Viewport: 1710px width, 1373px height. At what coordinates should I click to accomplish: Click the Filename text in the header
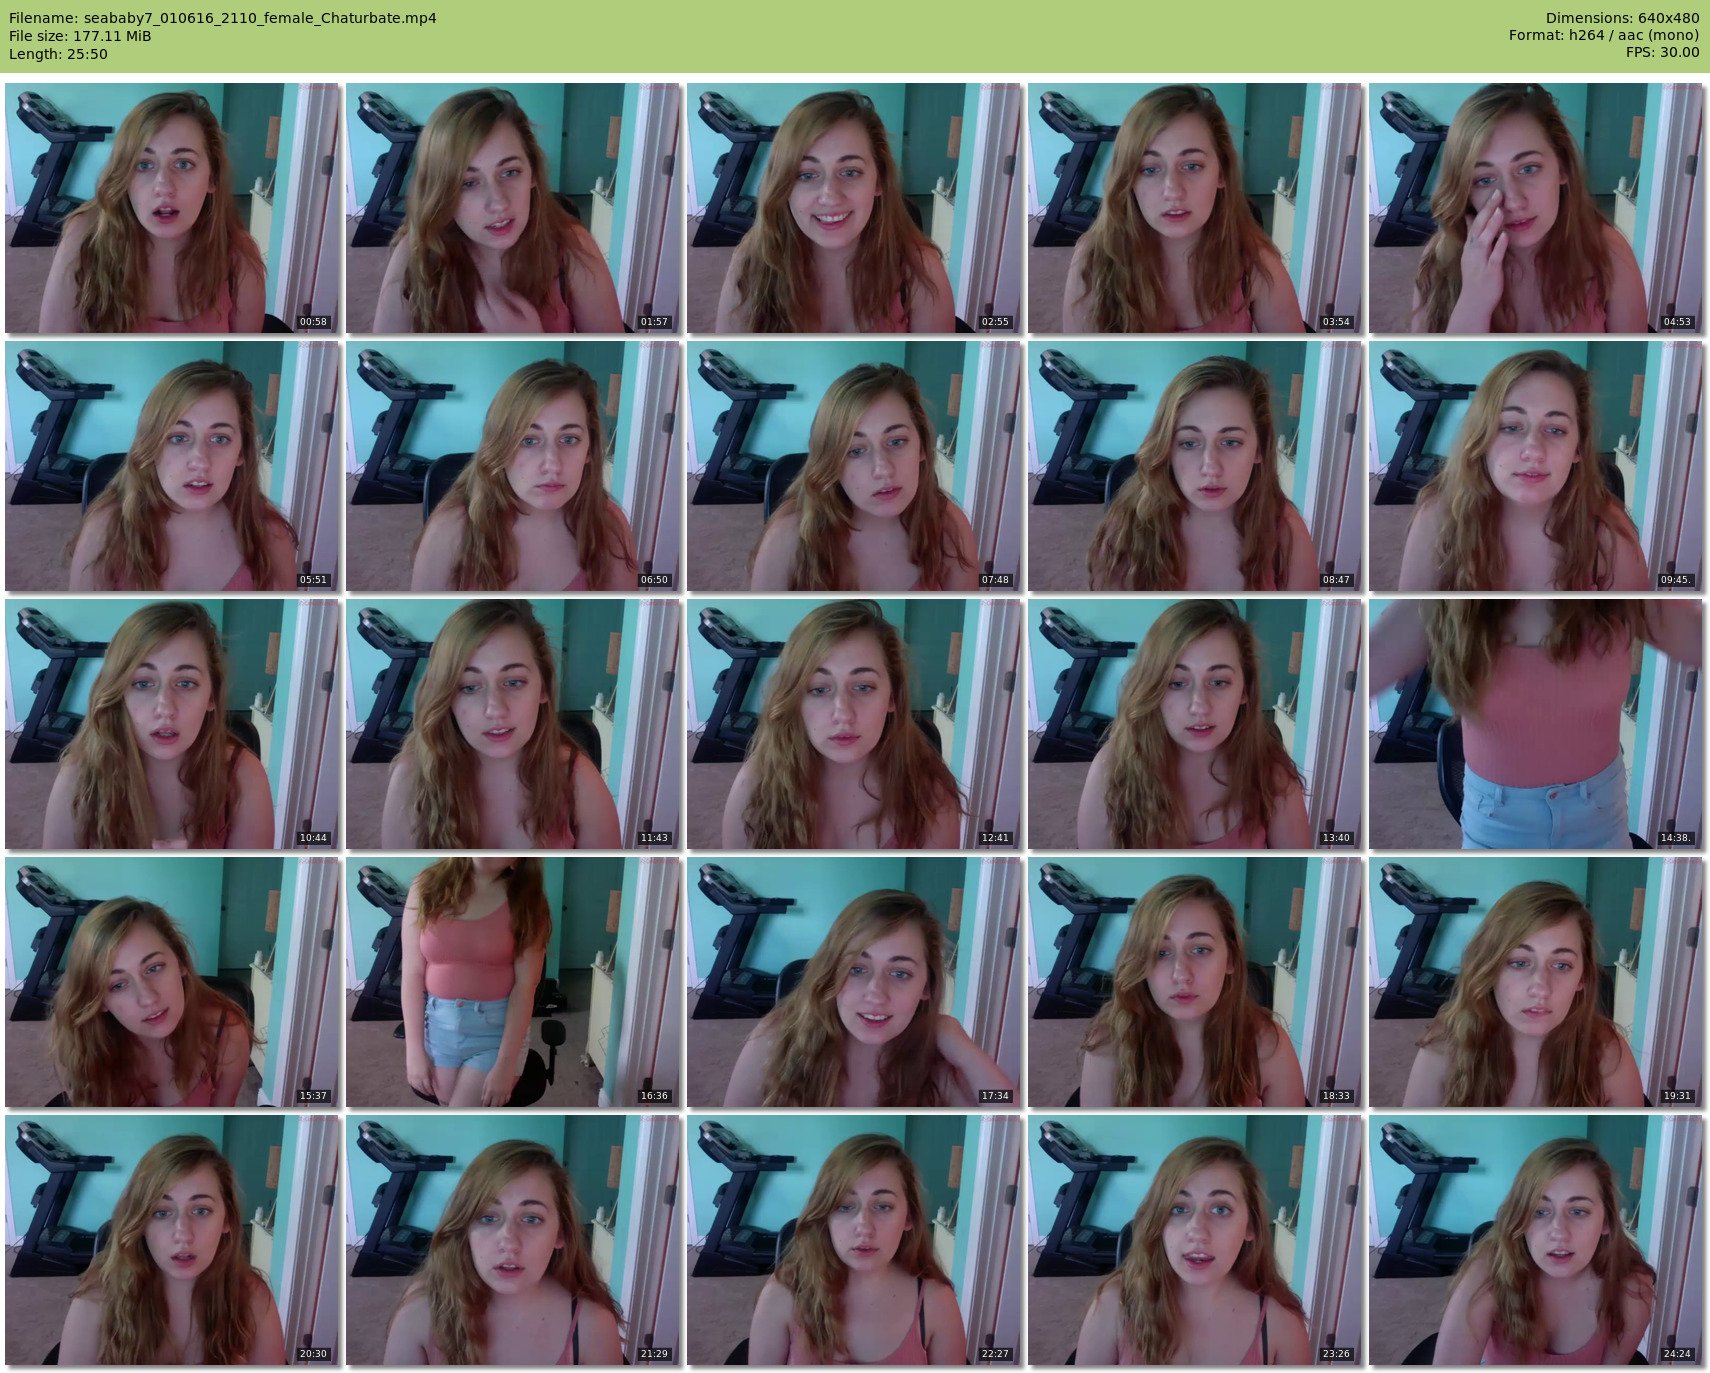(x=222, y=18)
